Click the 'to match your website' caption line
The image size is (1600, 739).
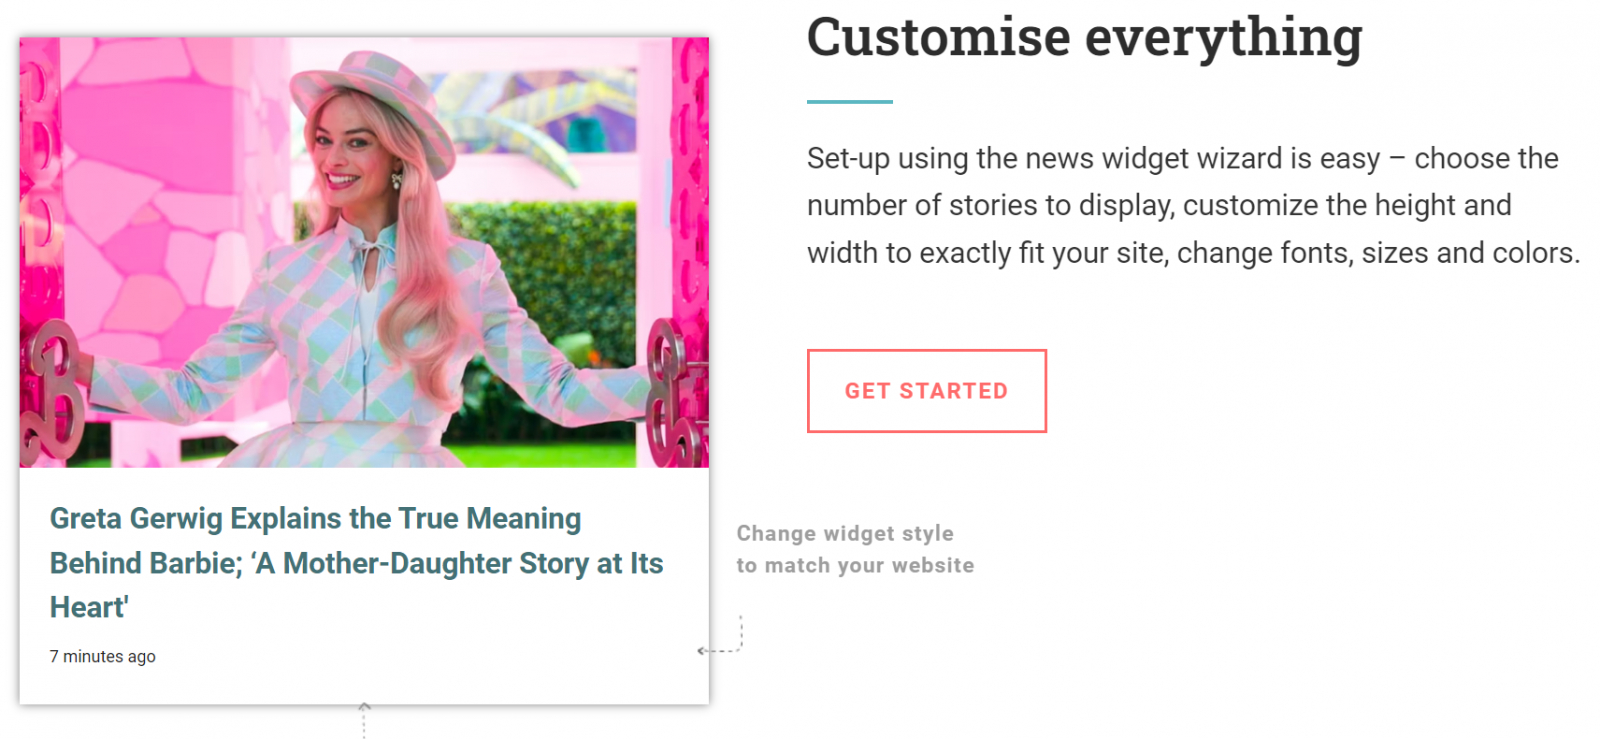855,566
